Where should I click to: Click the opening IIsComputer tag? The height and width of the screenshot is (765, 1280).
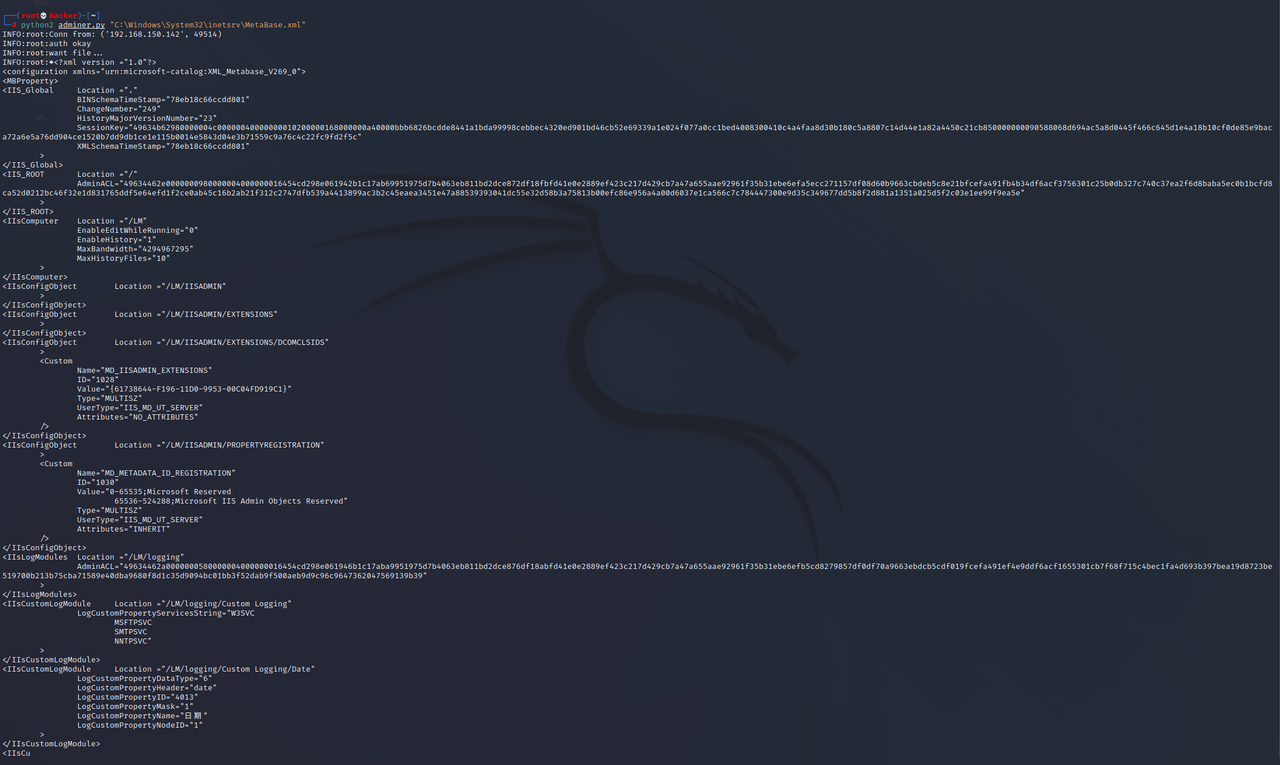pyautogui.click(x=30, y=221)
